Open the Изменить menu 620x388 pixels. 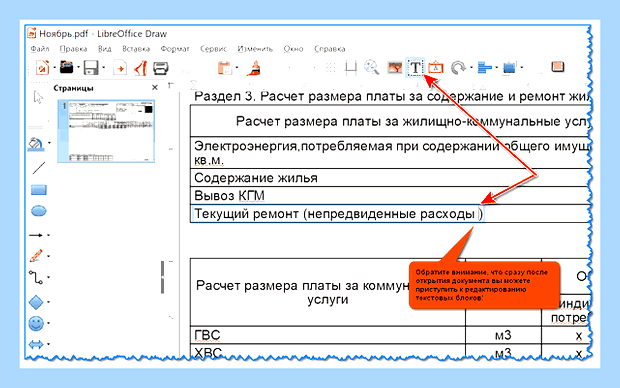[x=255, y=49]
